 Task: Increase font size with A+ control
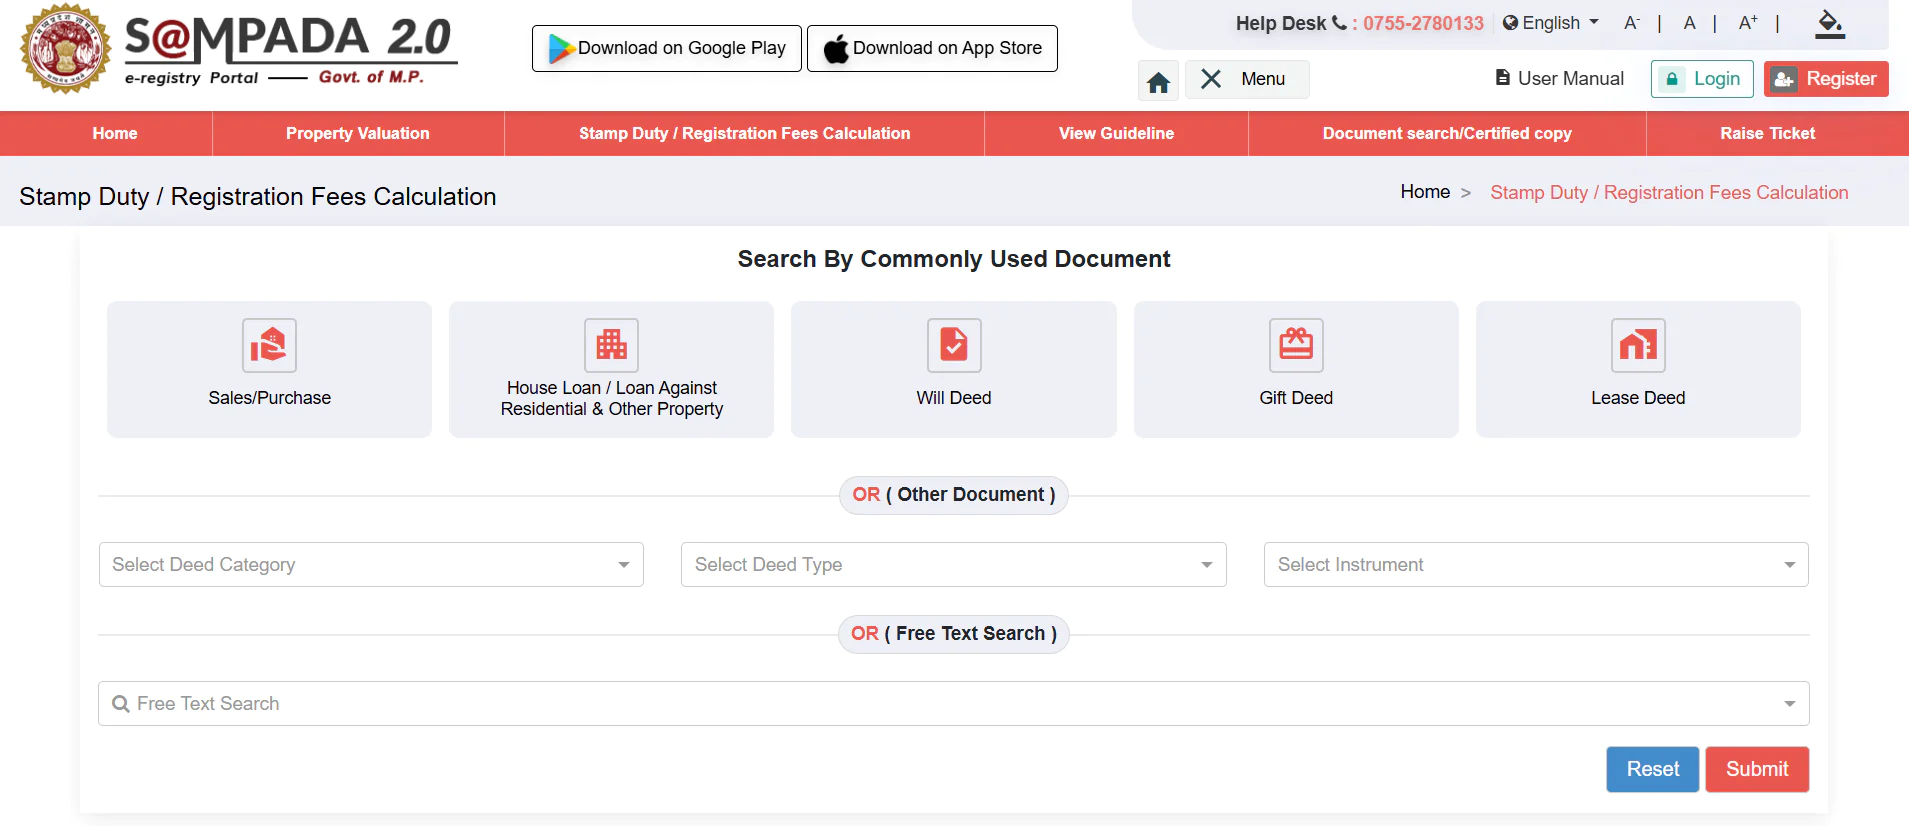pos(1748,23)
